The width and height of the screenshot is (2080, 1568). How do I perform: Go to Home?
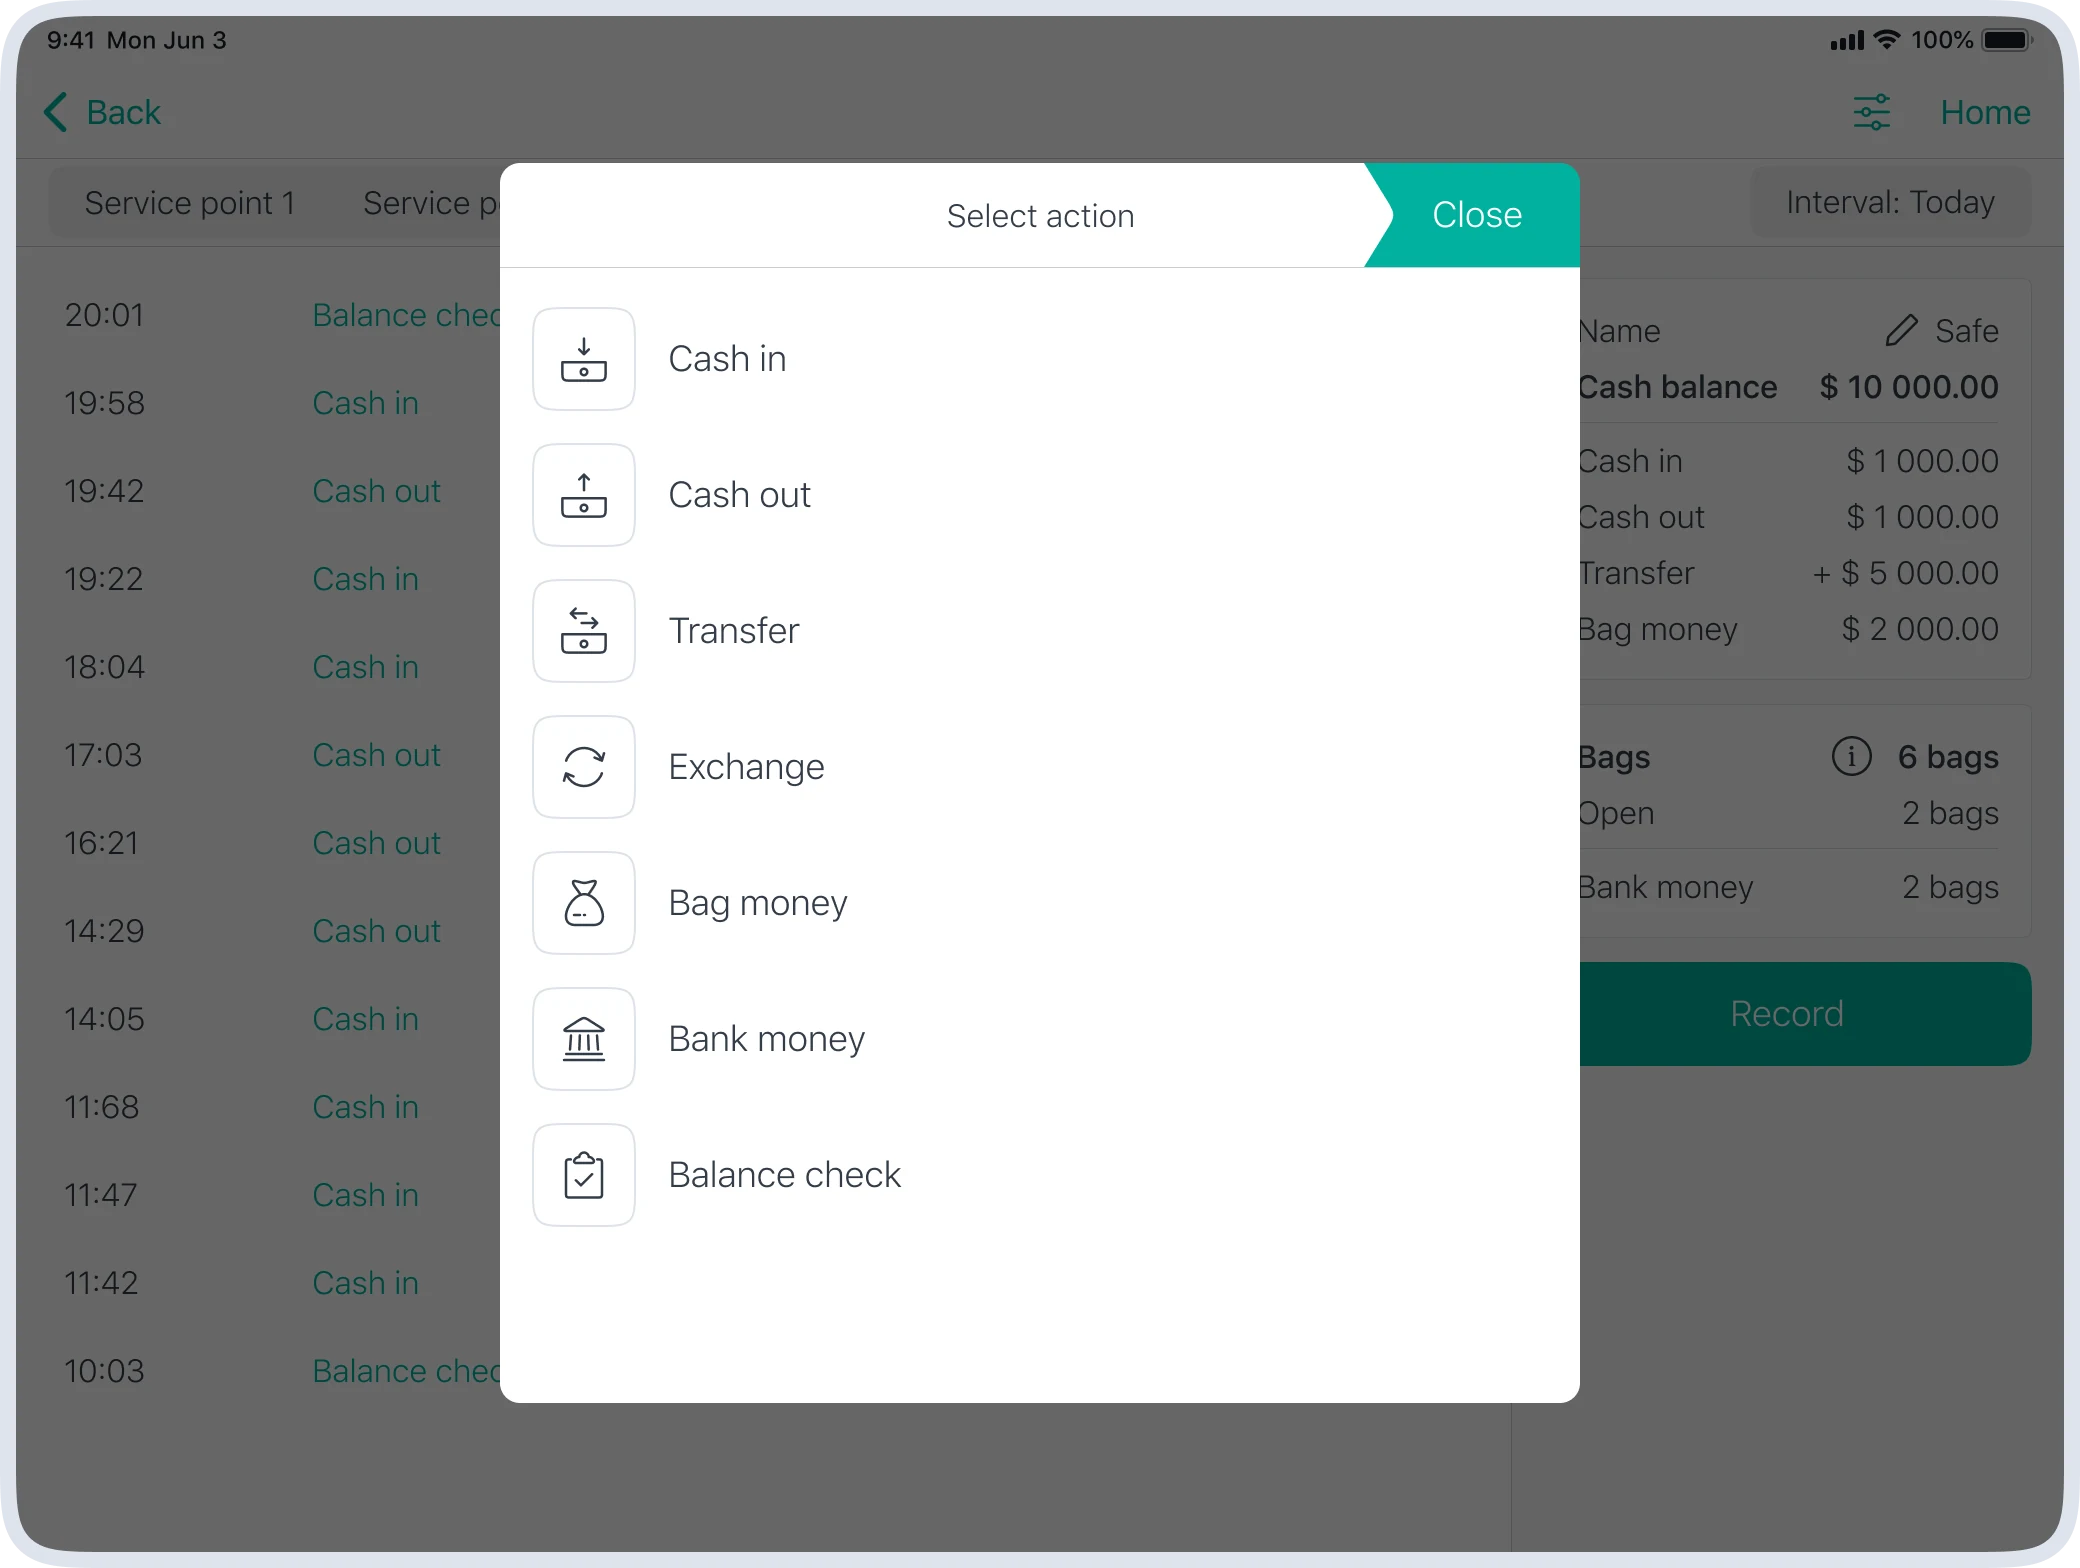pos(1985,112)
